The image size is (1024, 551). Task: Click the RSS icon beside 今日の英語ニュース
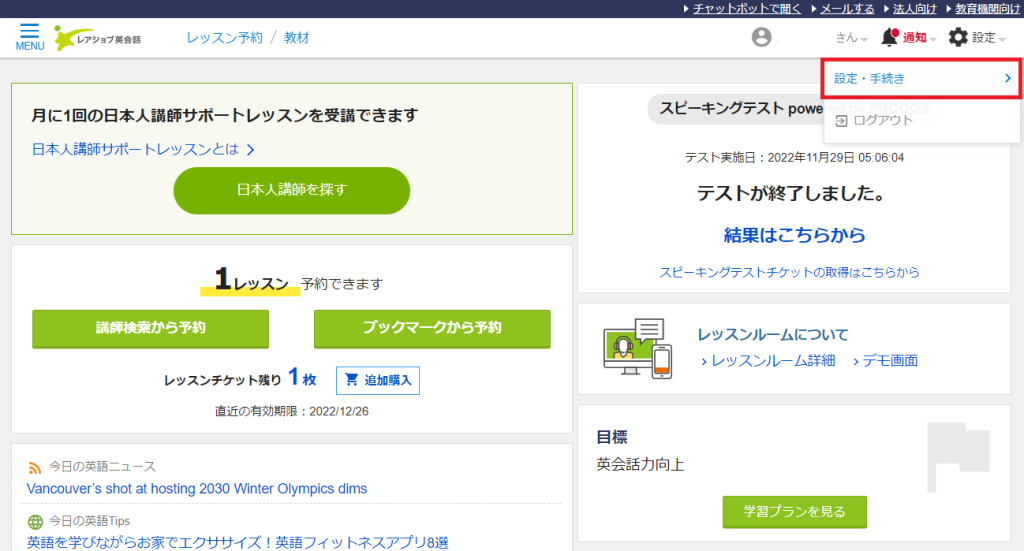click(x=35, y=467)
